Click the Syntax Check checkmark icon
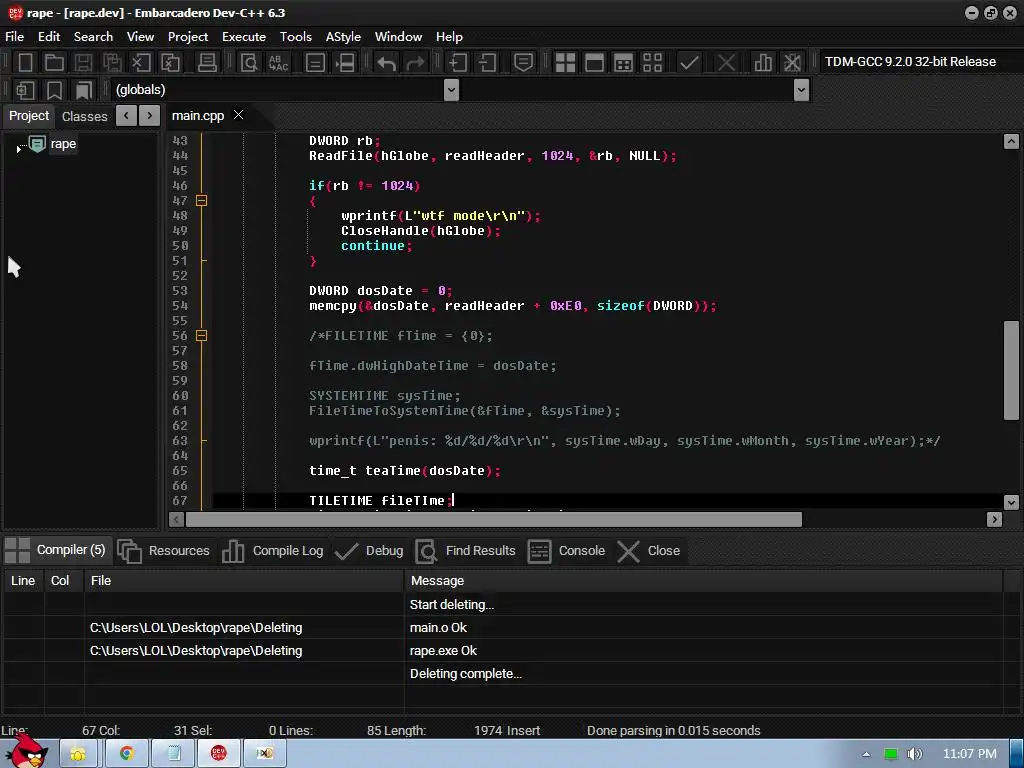This screenshot has width=1024, height=768. click(689, 63)
